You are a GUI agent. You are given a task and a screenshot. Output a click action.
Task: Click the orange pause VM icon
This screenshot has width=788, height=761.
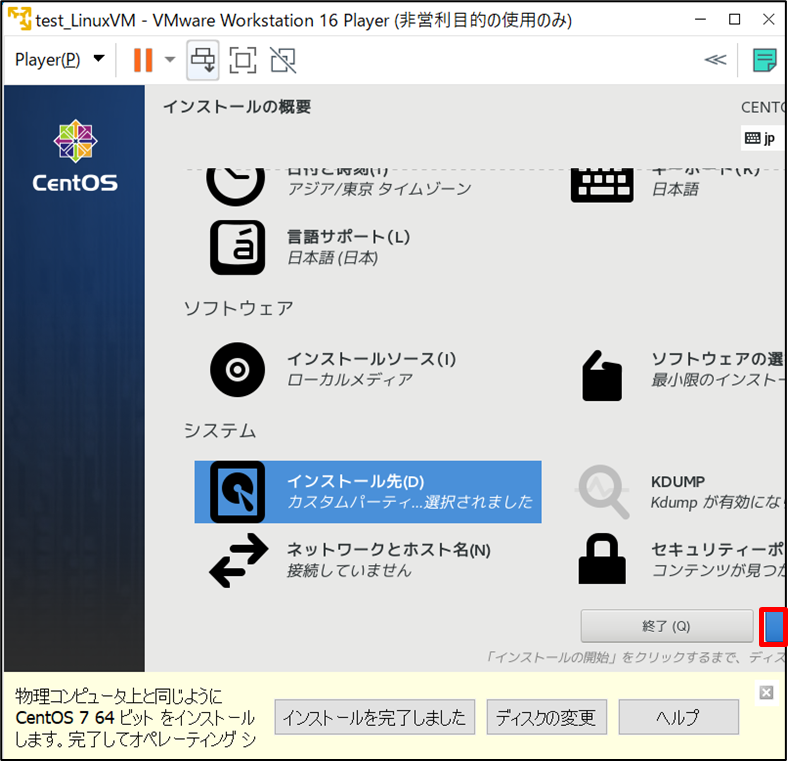pos(143,60)
